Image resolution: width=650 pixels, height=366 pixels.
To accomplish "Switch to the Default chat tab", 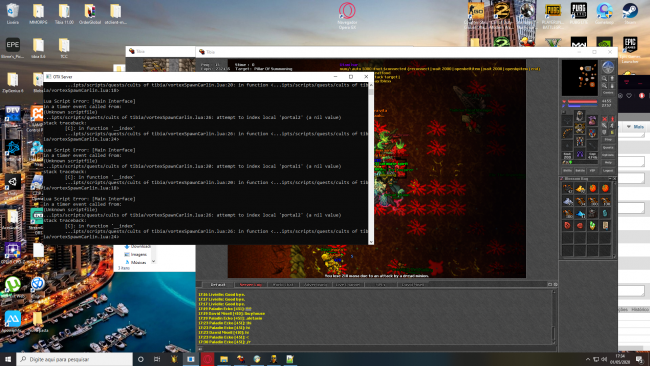I will (218, 285).
